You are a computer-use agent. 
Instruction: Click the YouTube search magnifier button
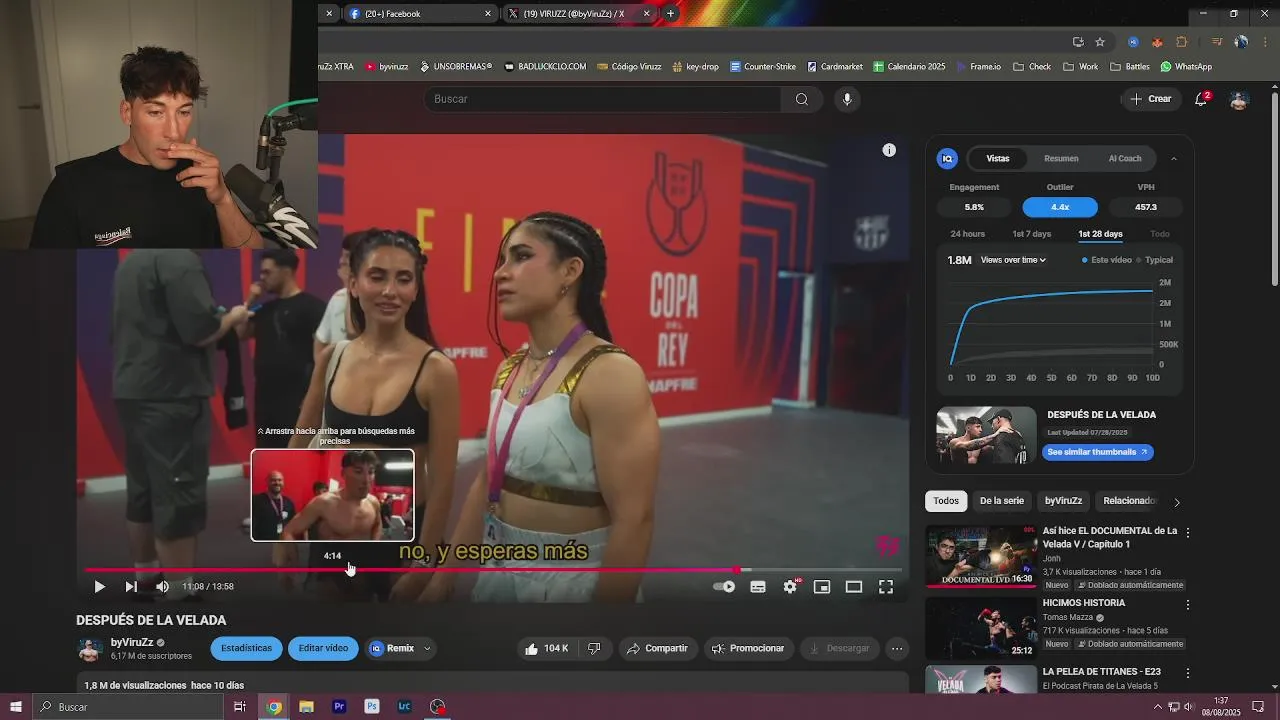(802, 99)
